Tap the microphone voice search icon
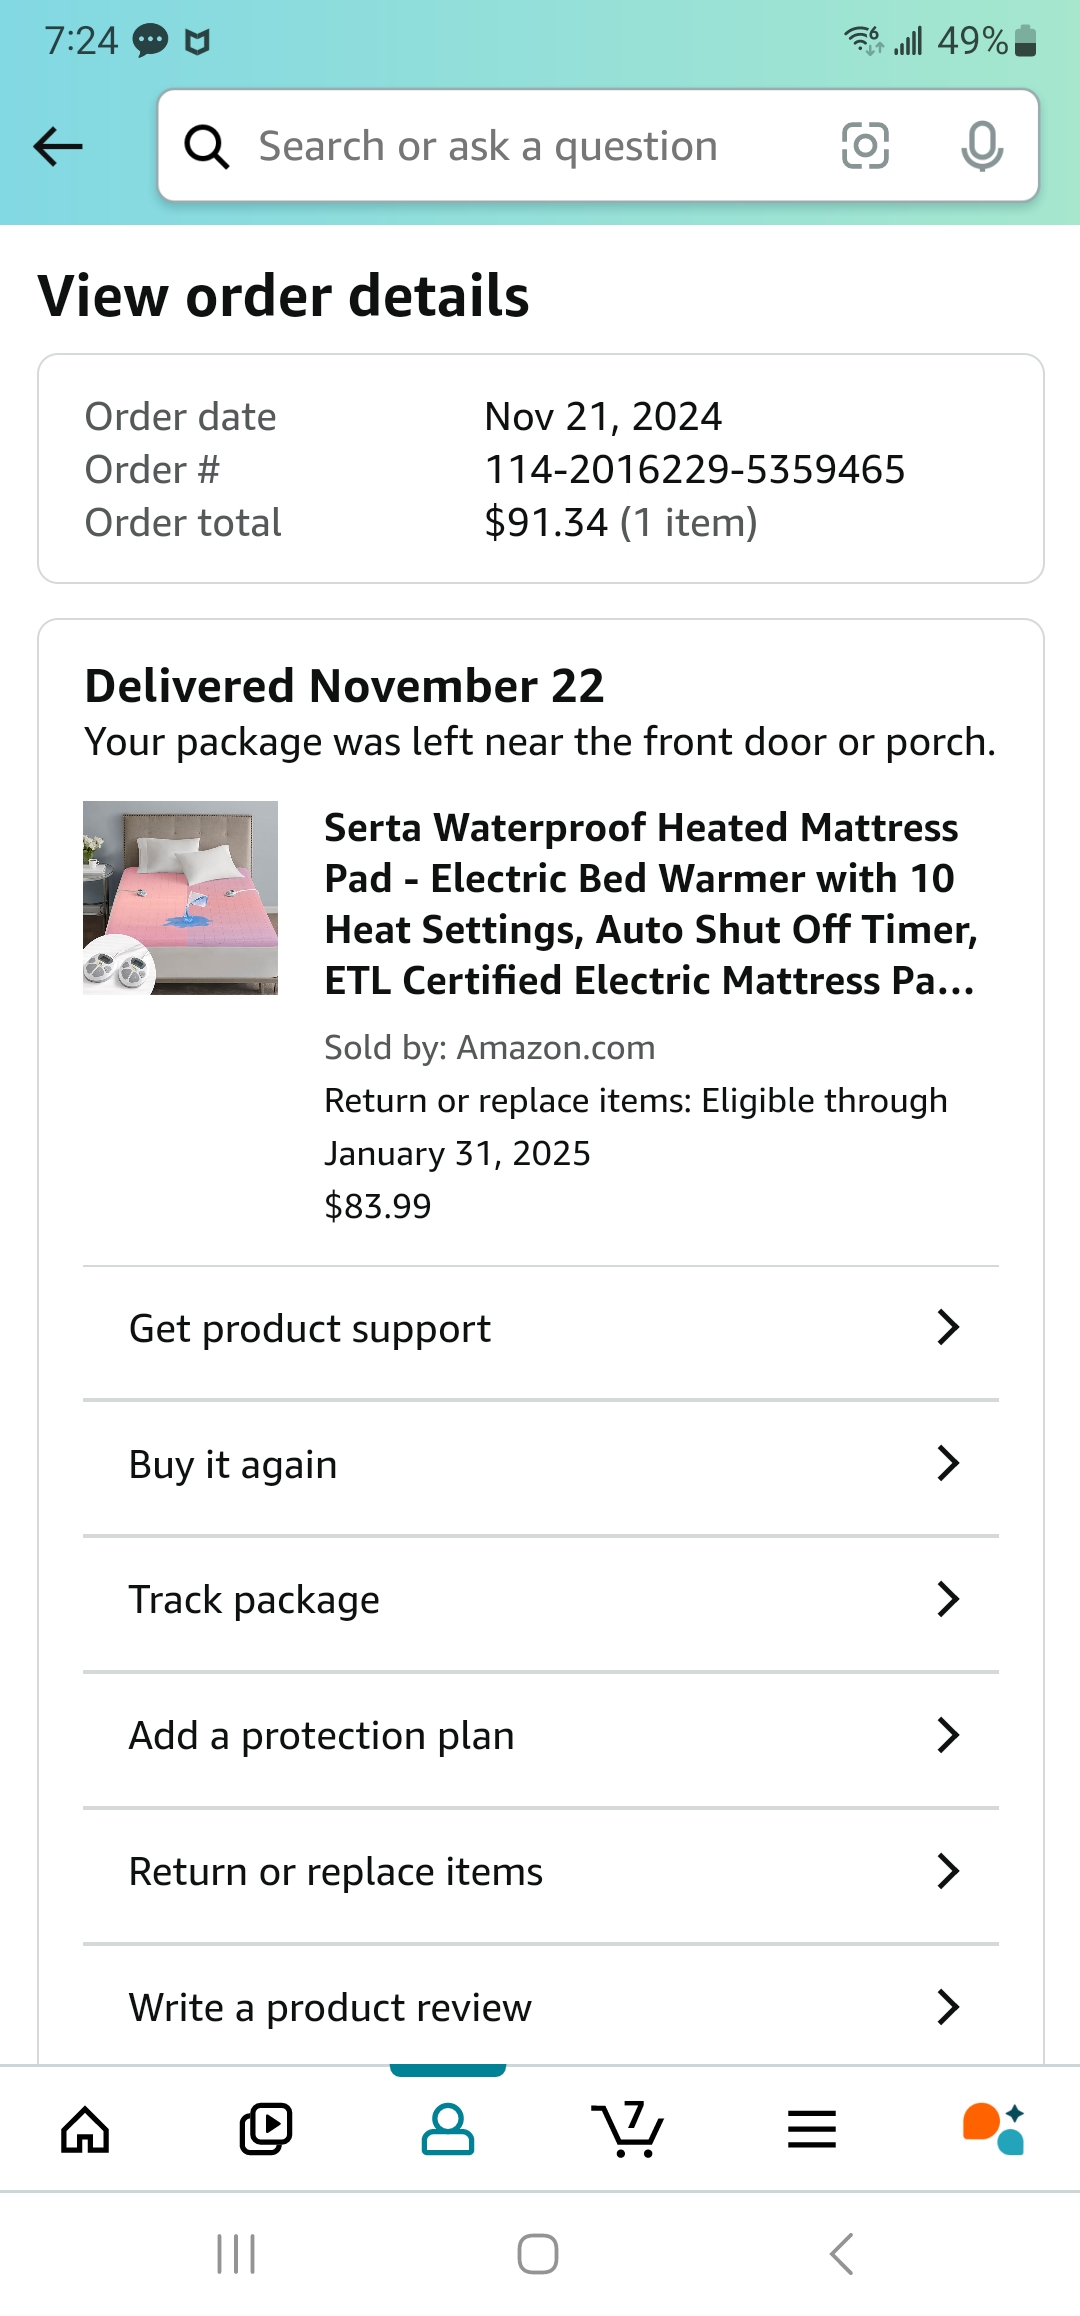 (982, 146)
